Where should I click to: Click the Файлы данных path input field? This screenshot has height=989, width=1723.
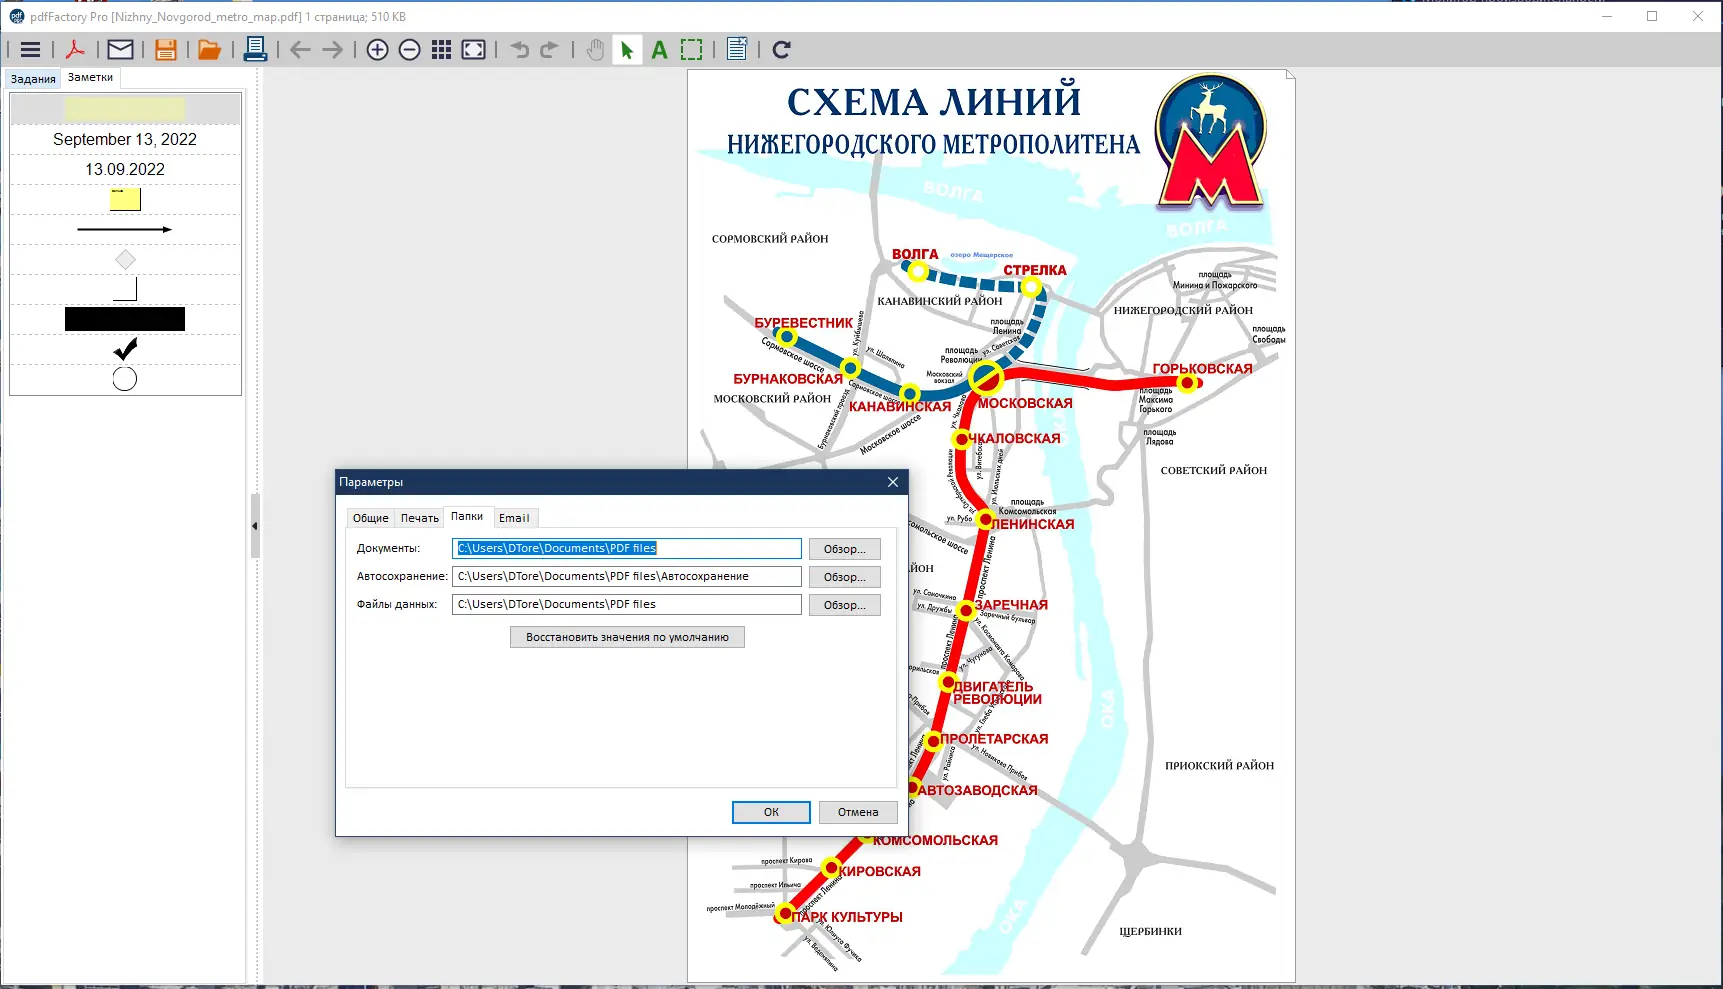pos(627,604)
